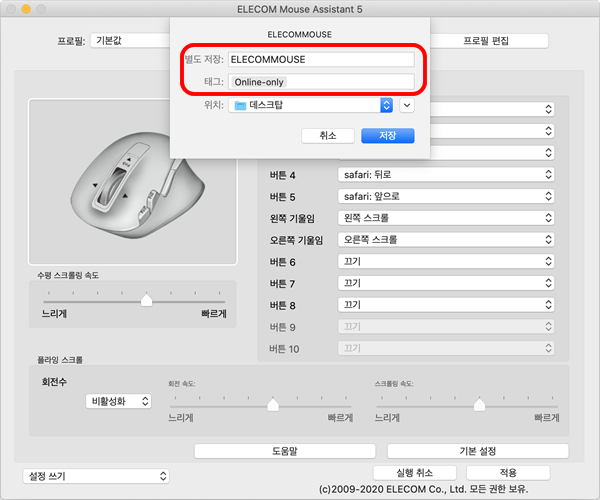The height and width of the screenshot is (500, 600).
Task: Click the 오른쪽 기울임 label
Action: pyautogui.click(x=296, y=240)
